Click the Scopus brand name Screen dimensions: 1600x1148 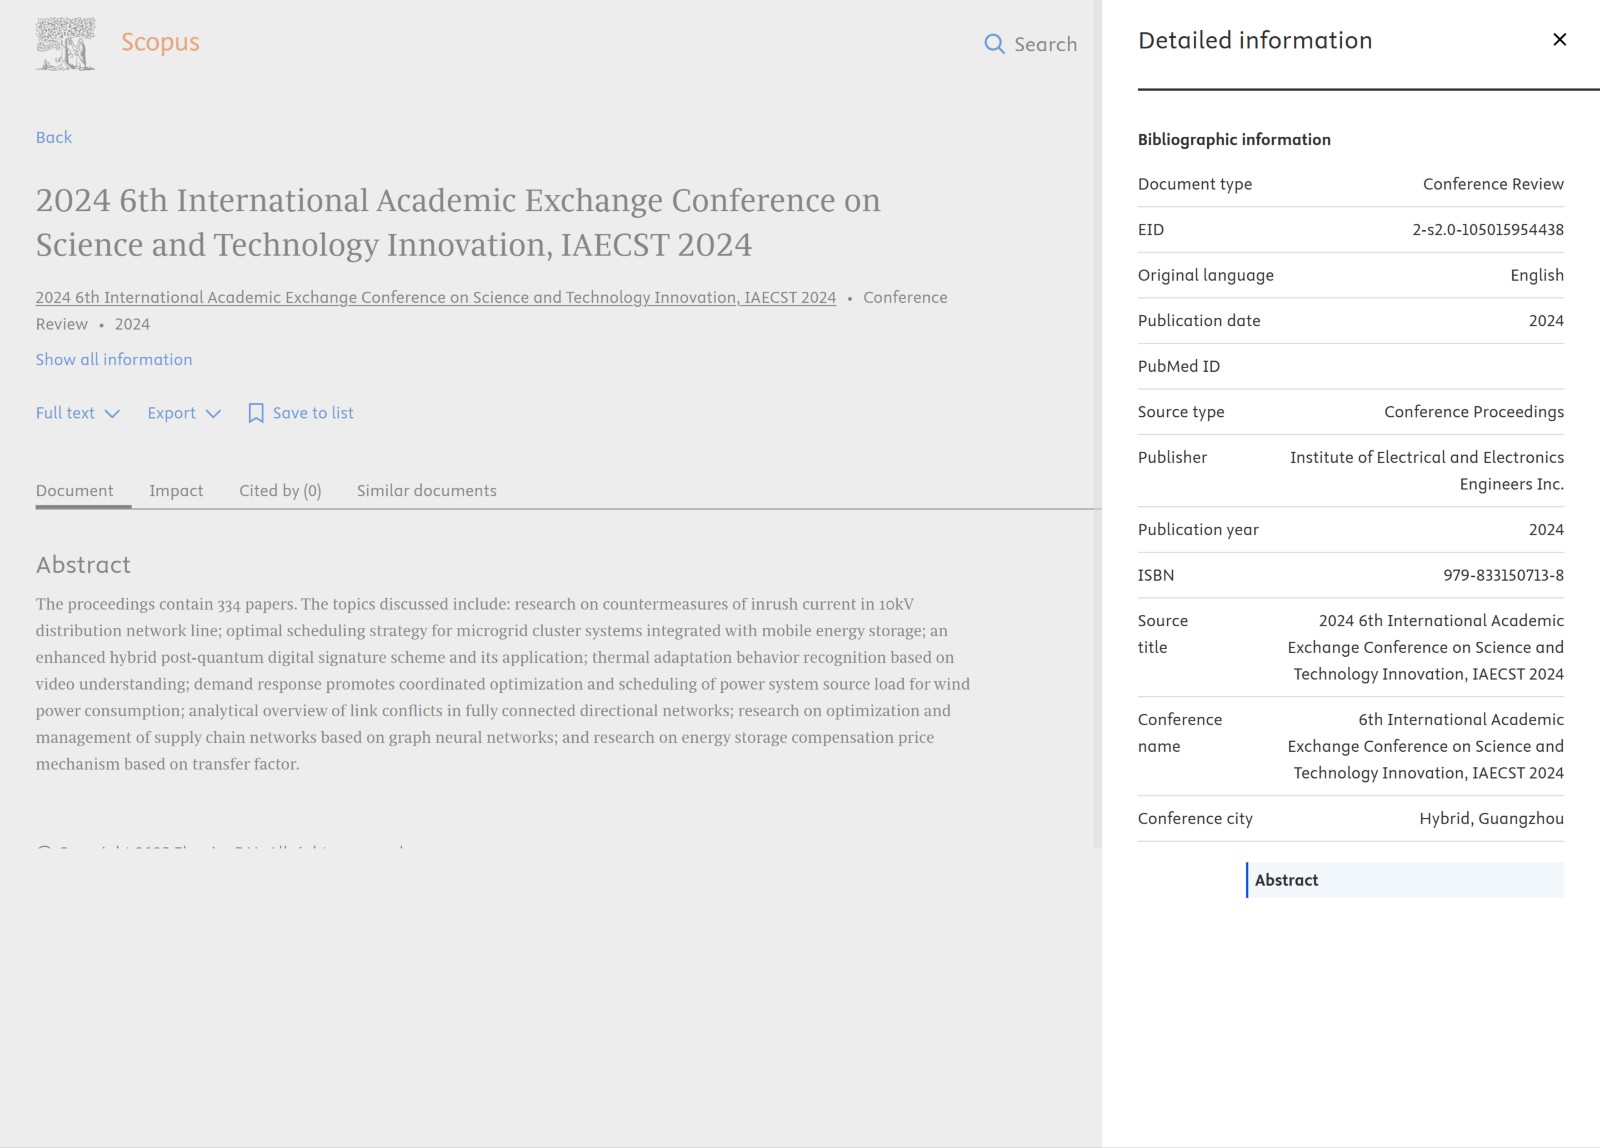tap(160, 42)
